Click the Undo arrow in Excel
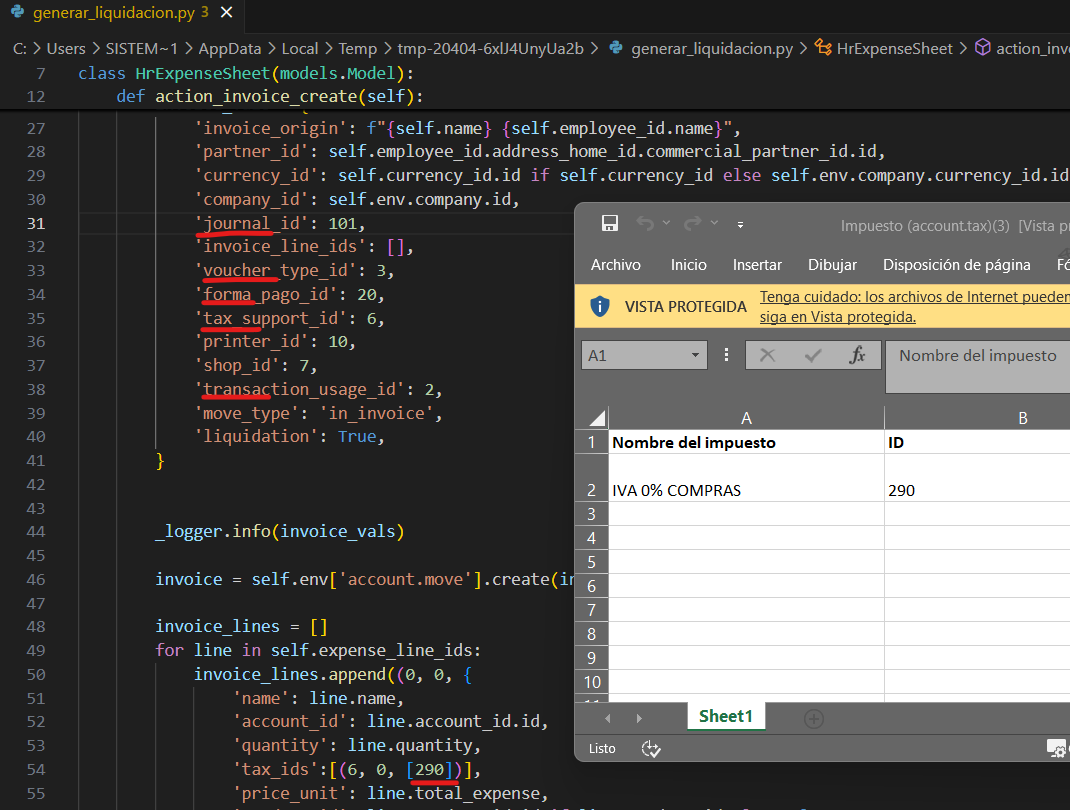Image resolution: width=1070 pixels, height=810 pixels. [645, 223]
